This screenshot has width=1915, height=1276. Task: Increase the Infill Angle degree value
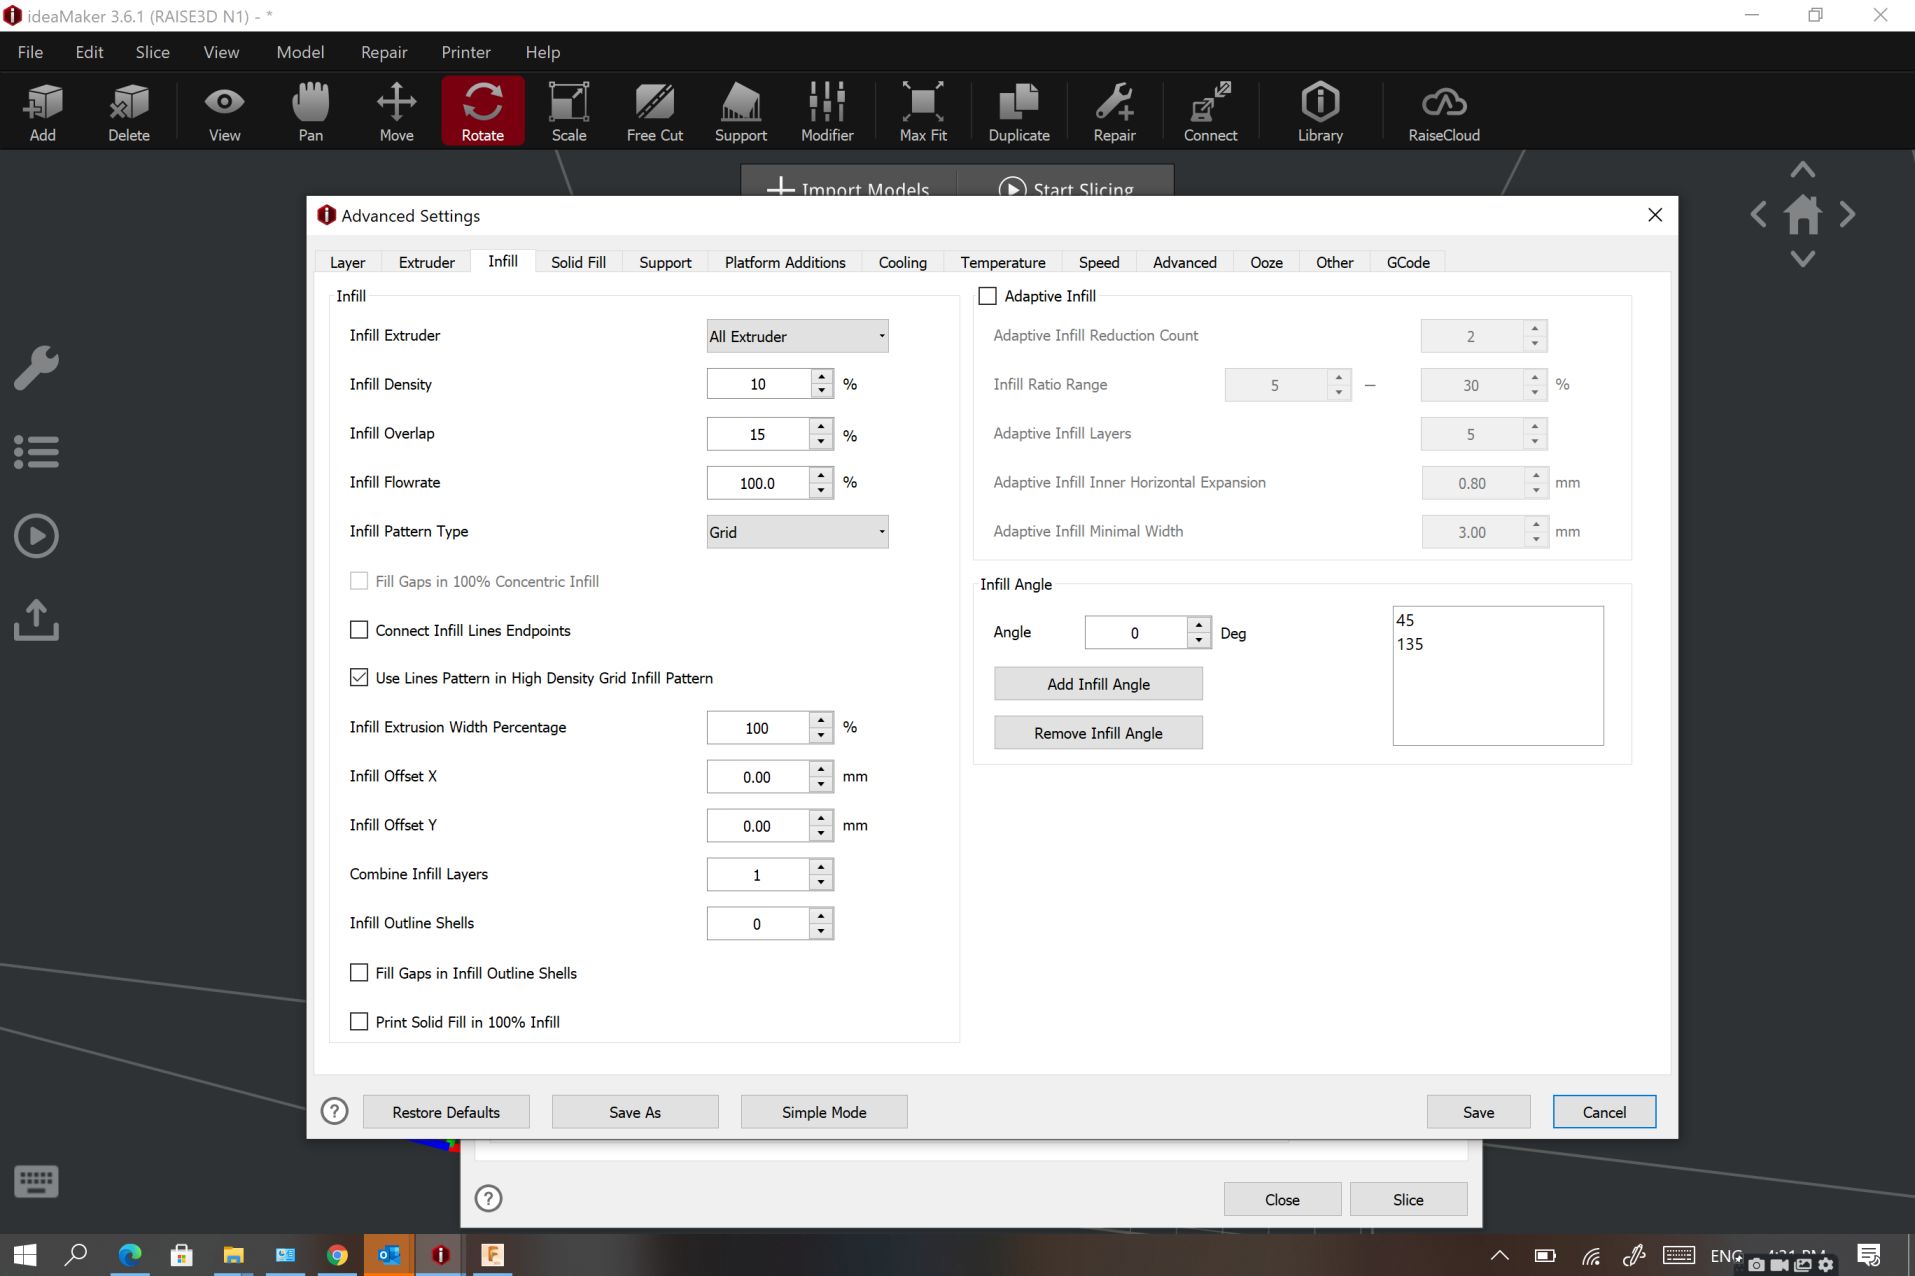coord(1199,625)
